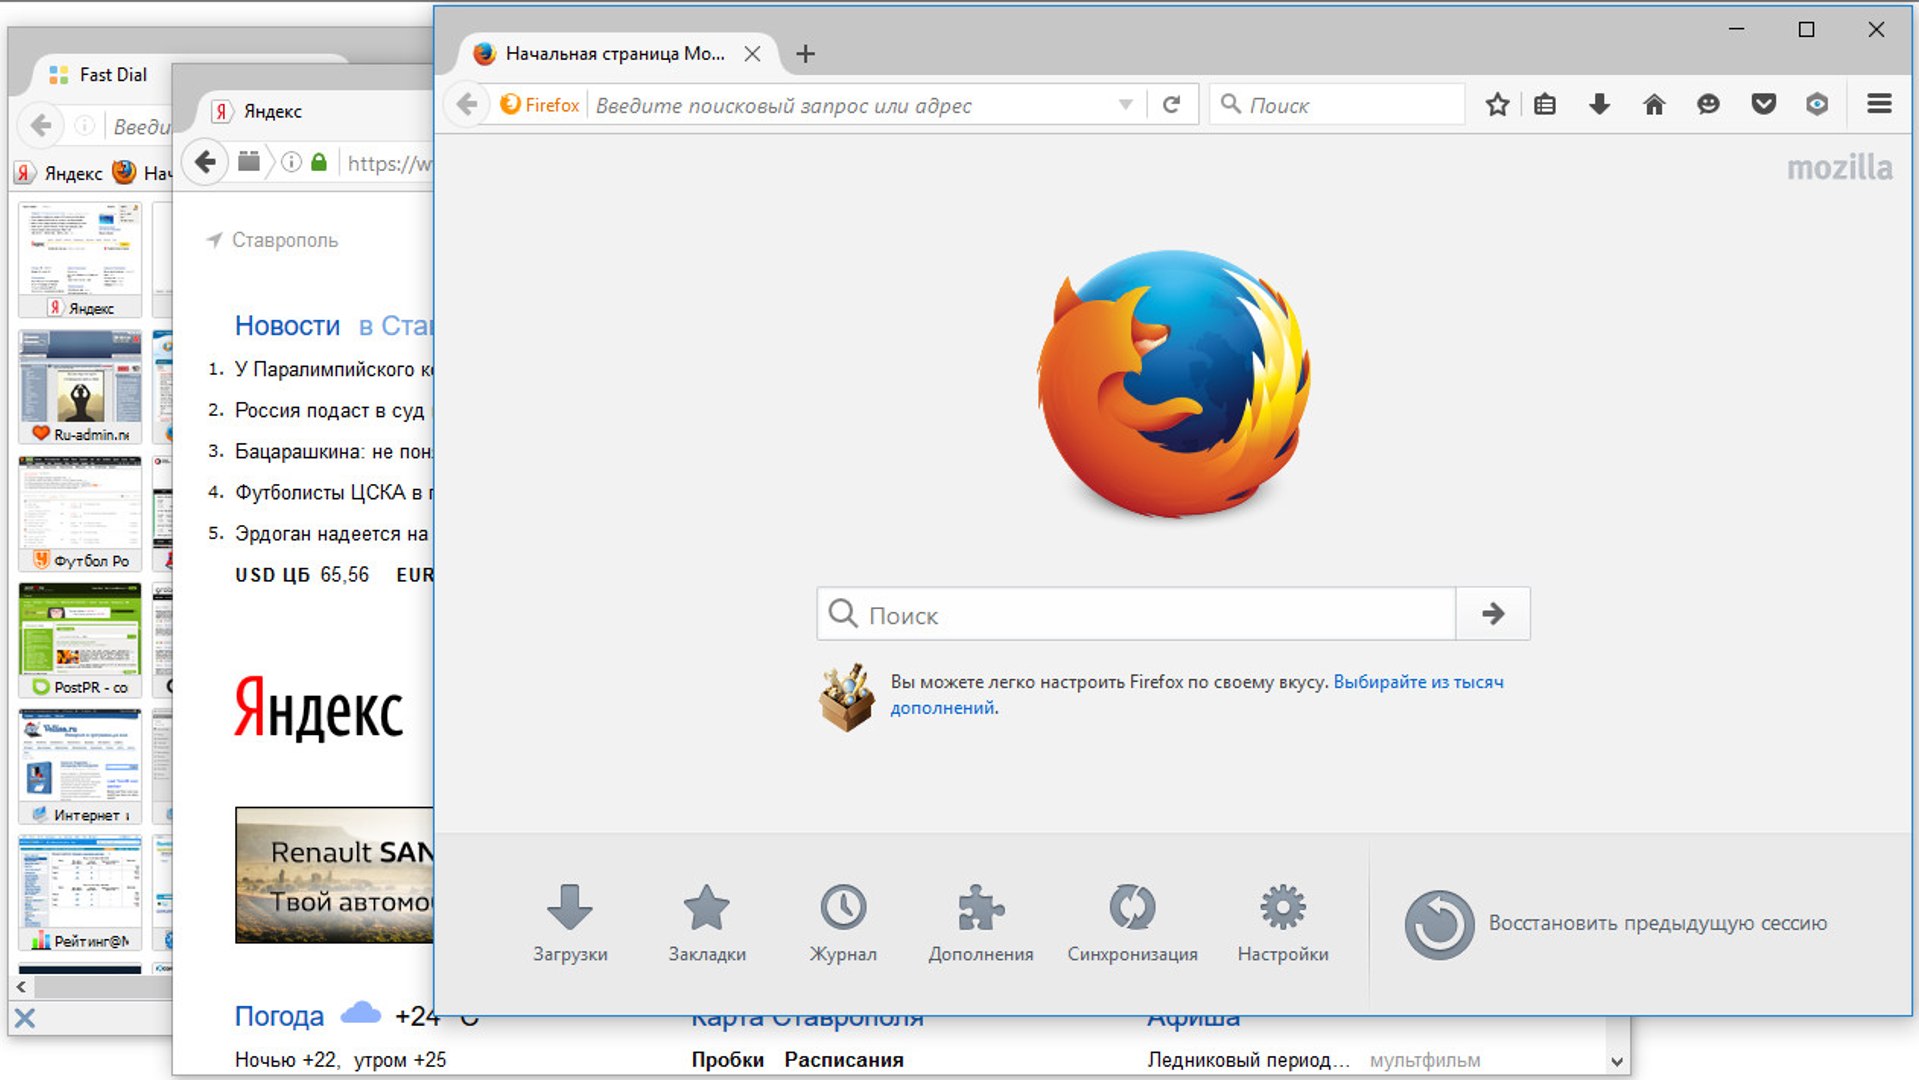Go to the home page icon

(1654, 105)
